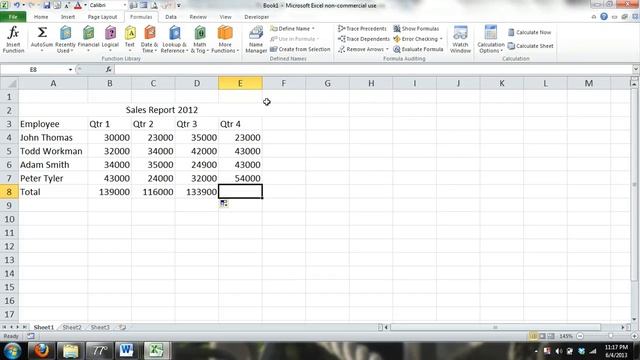Click the Calculate Sheet button
The height and width of the screenshot is (360, 640).
click(x=531, y=46)
